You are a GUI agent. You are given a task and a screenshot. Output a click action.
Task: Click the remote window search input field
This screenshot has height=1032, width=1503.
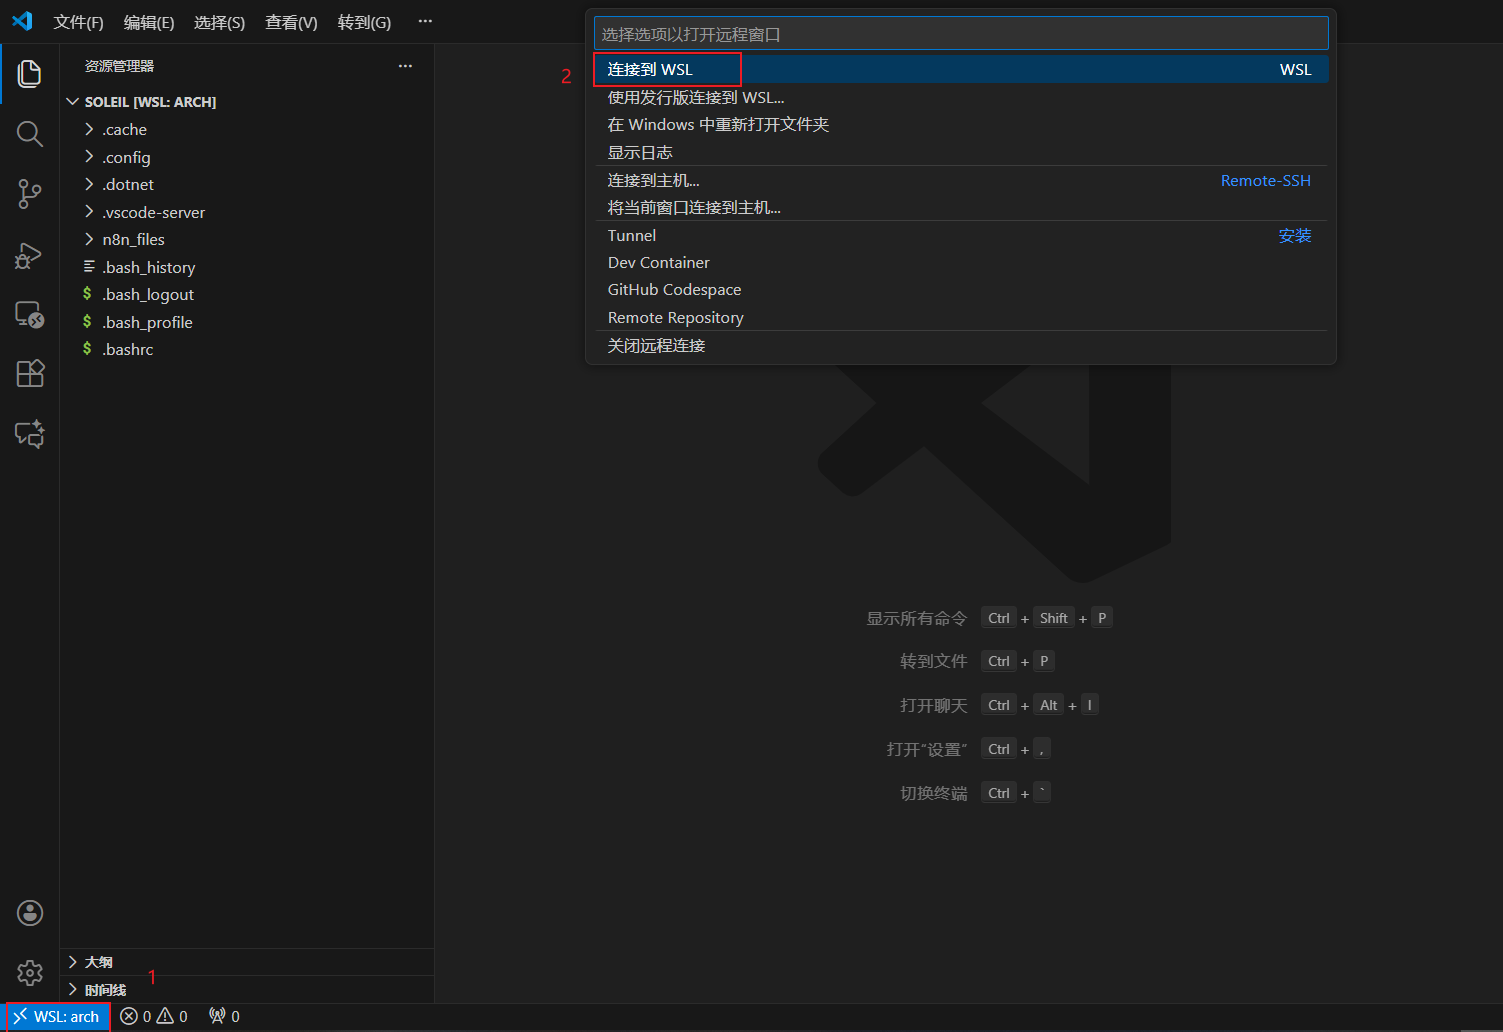tap(960, 34)
